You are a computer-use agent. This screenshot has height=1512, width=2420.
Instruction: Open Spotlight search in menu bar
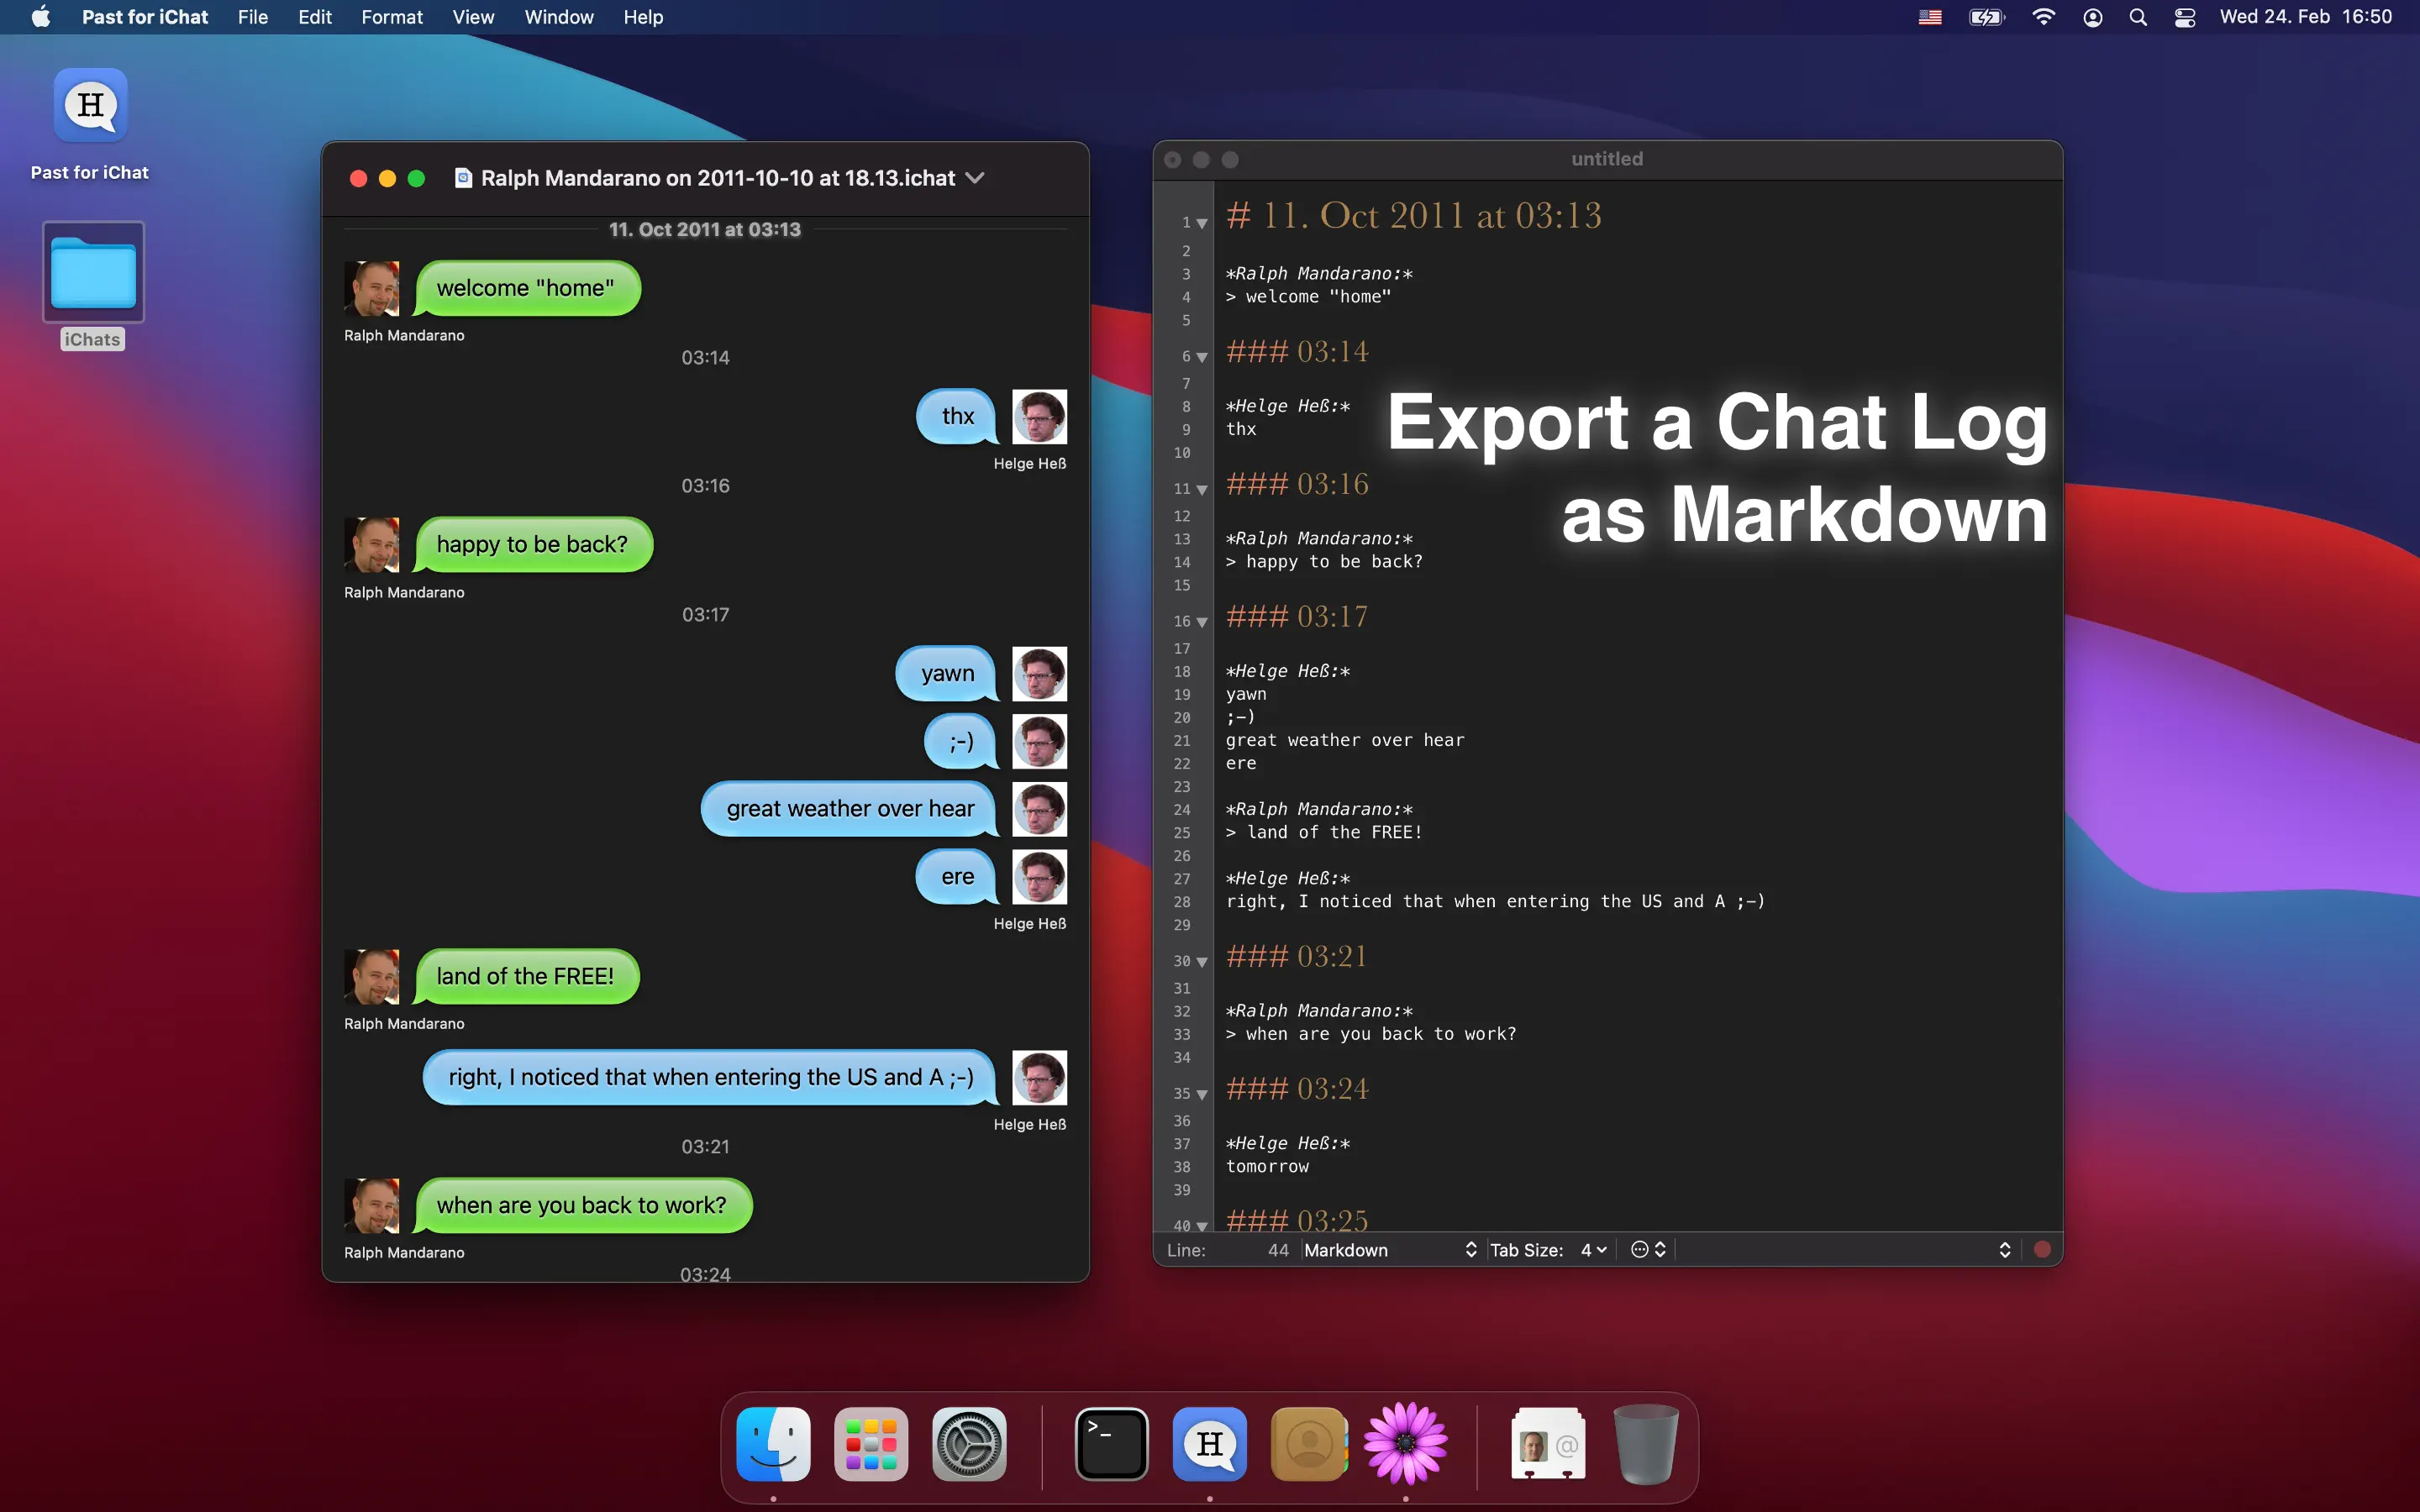click(2138, 17)
